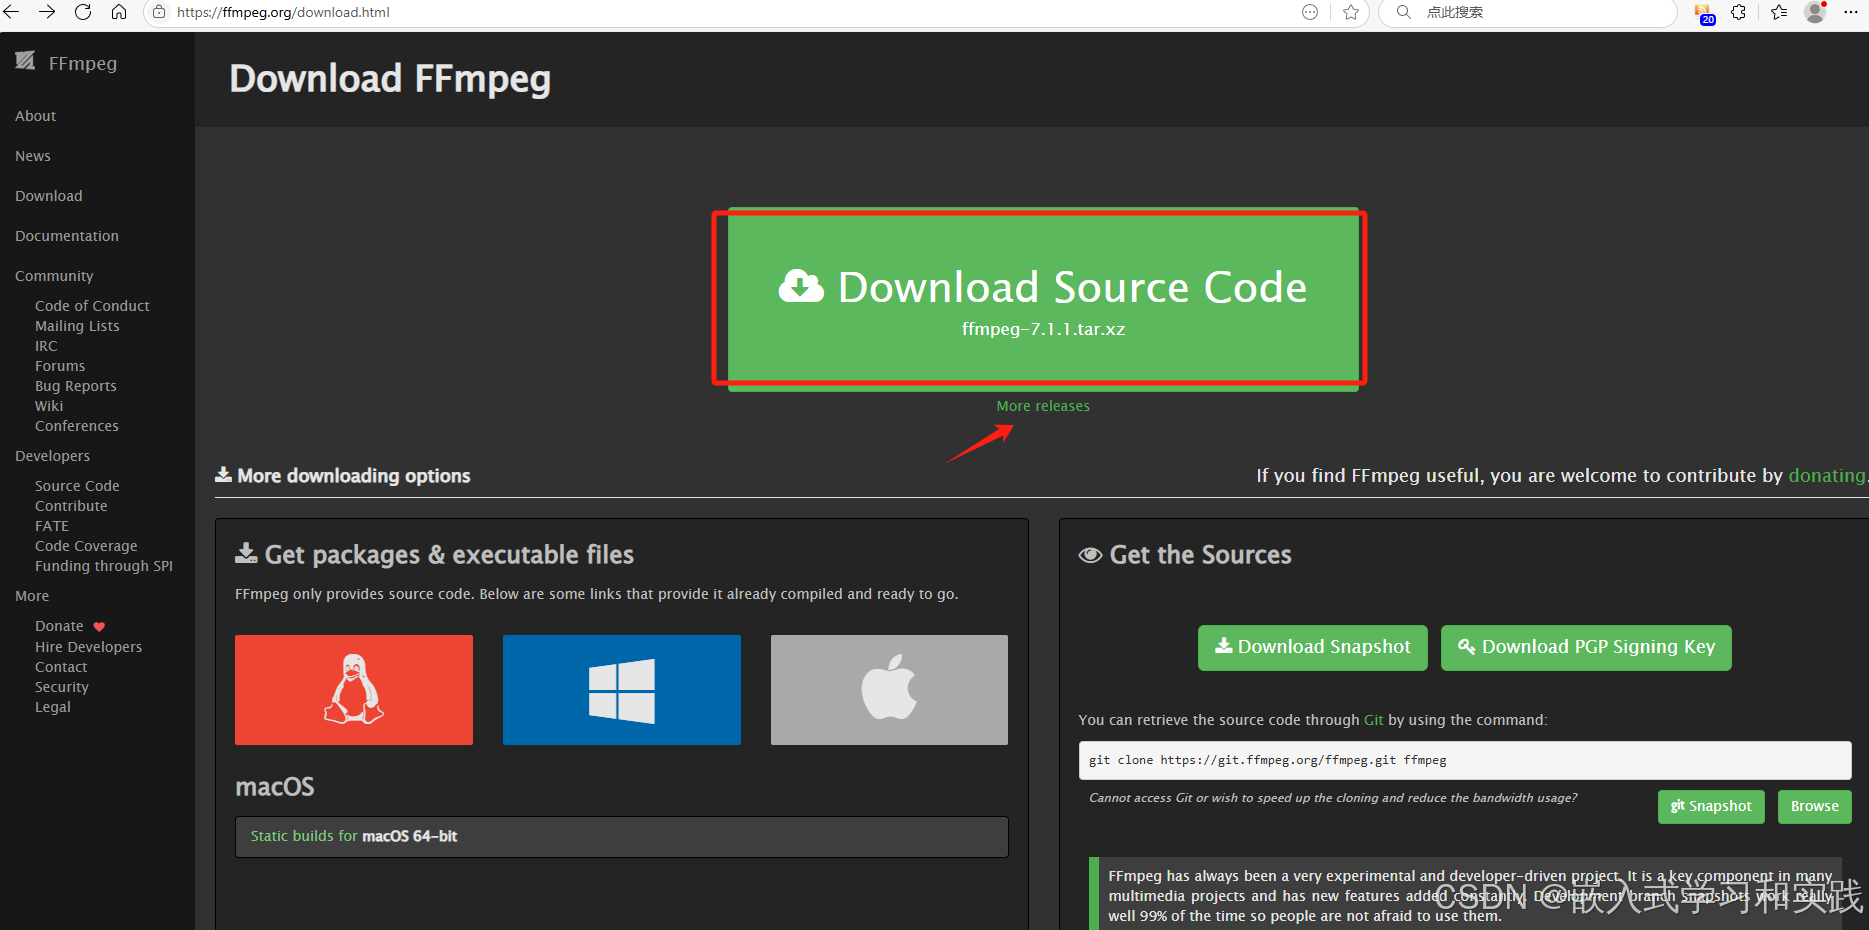Click the FFmpeg site title text
Screen dimensions: 1869x930
tap(83, 63)
